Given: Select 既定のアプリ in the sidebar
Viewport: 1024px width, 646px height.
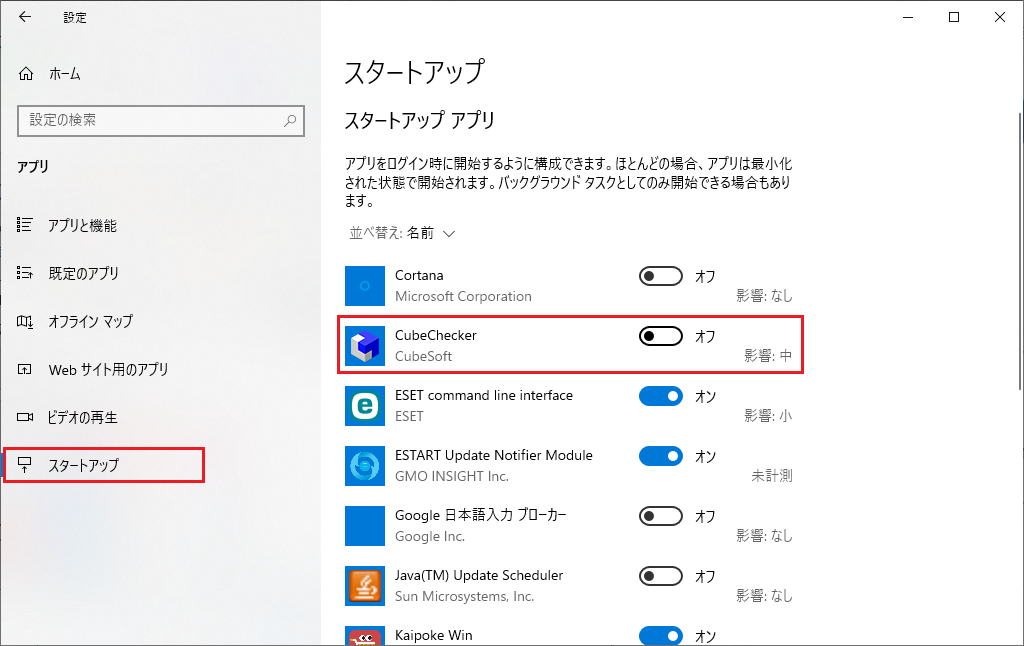Looking at the screenshot, I should [x=83, y=274].
